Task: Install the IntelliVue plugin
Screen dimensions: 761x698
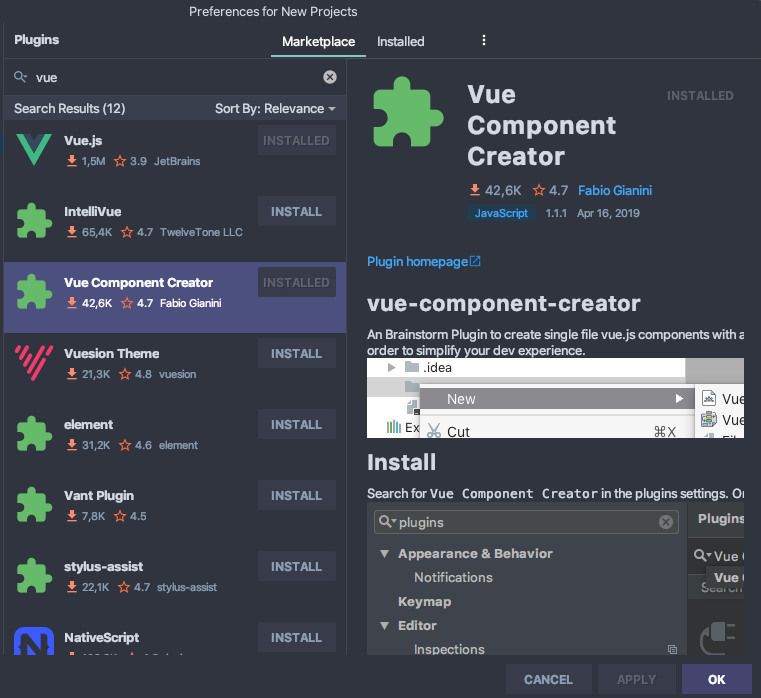Action: click(x=297, y=211)
